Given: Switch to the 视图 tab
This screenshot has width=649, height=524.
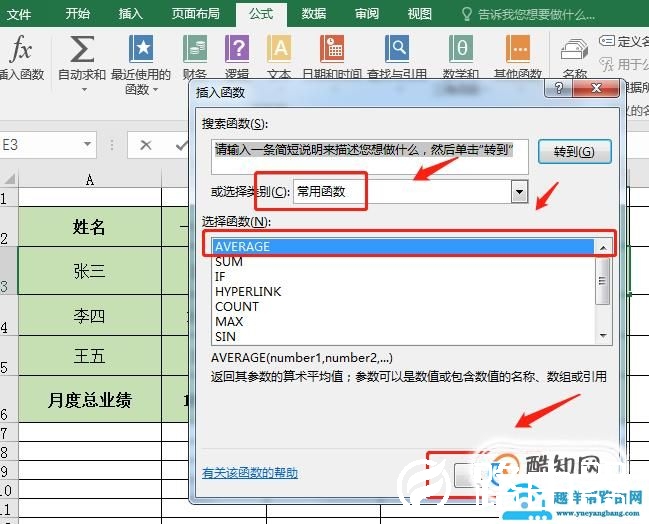Looking at the screenshot, I should point(419,14).
